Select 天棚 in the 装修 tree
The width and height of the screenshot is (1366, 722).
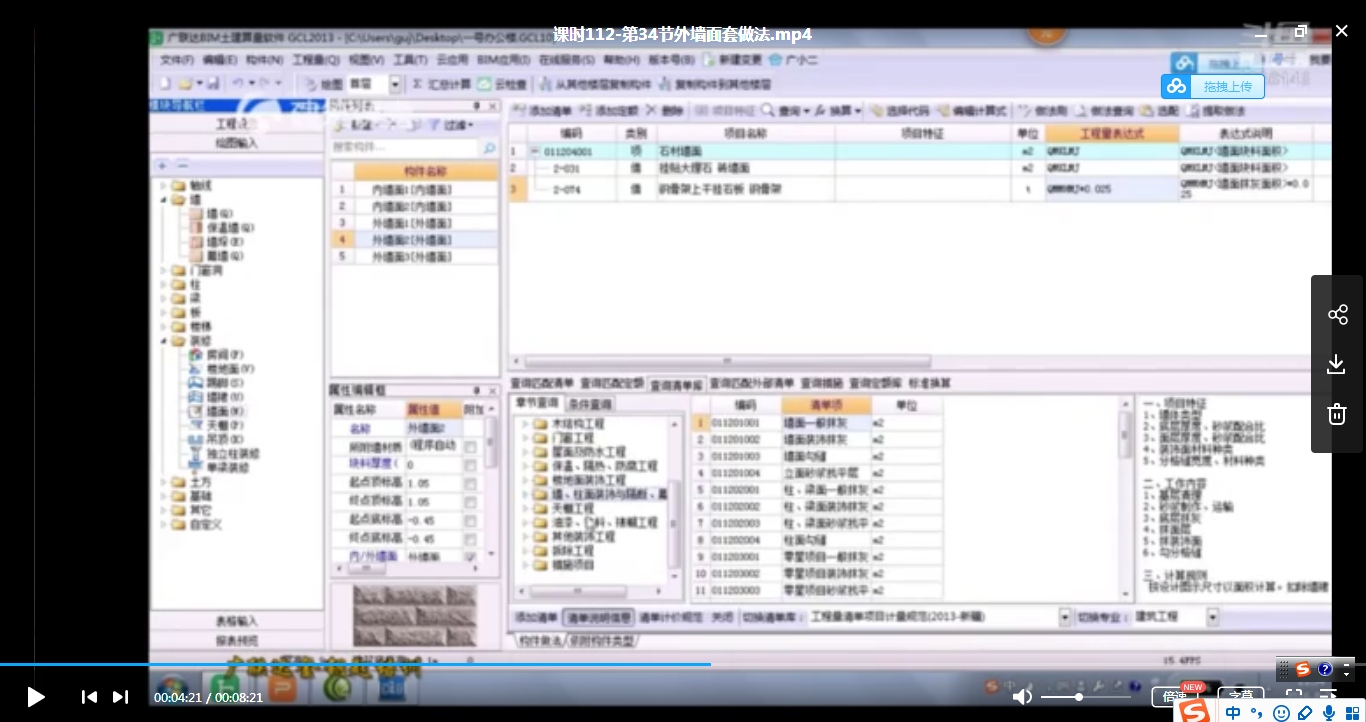click(x=218, y=425)
